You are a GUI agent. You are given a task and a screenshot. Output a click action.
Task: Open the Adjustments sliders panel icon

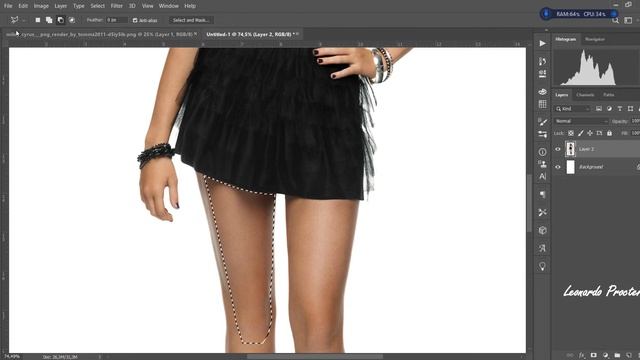point(542,134)
